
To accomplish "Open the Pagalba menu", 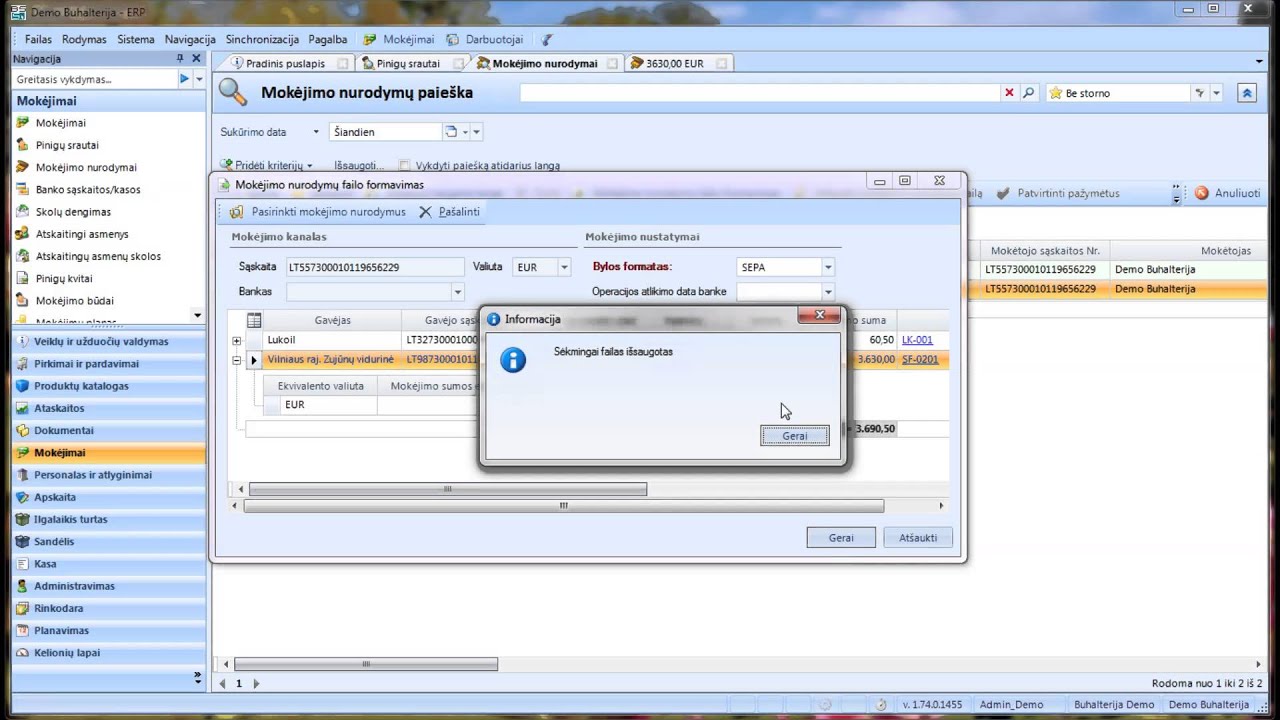I will point(328,39).
